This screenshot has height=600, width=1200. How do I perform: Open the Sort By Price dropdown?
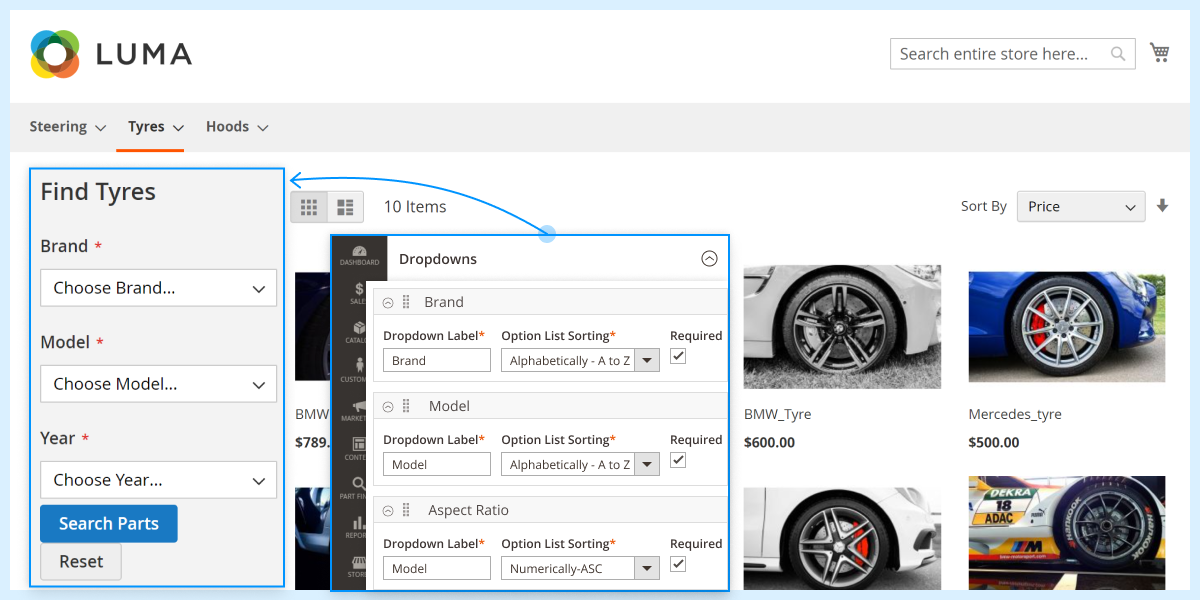[x=1080, y=206]
